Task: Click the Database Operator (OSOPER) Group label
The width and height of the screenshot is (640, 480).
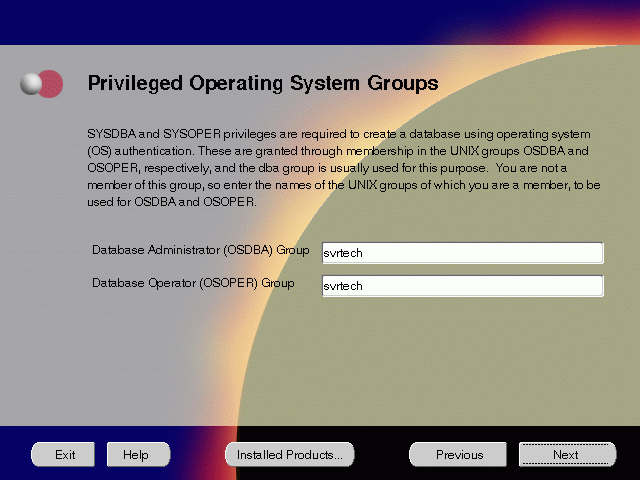Action: (x=193, y=283)
